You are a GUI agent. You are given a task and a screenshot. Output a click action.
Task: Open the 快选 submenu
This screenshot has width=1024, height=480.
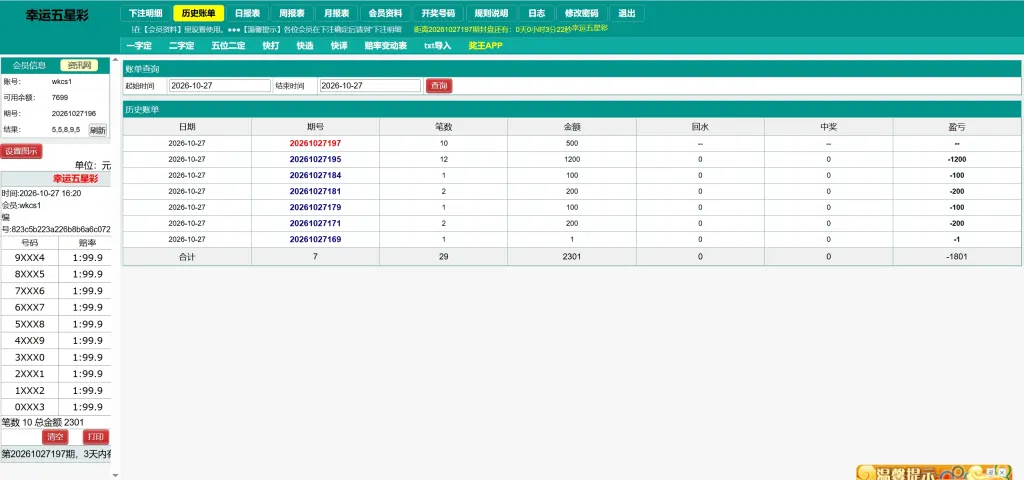pyautogui.click(x=305, y=46)
